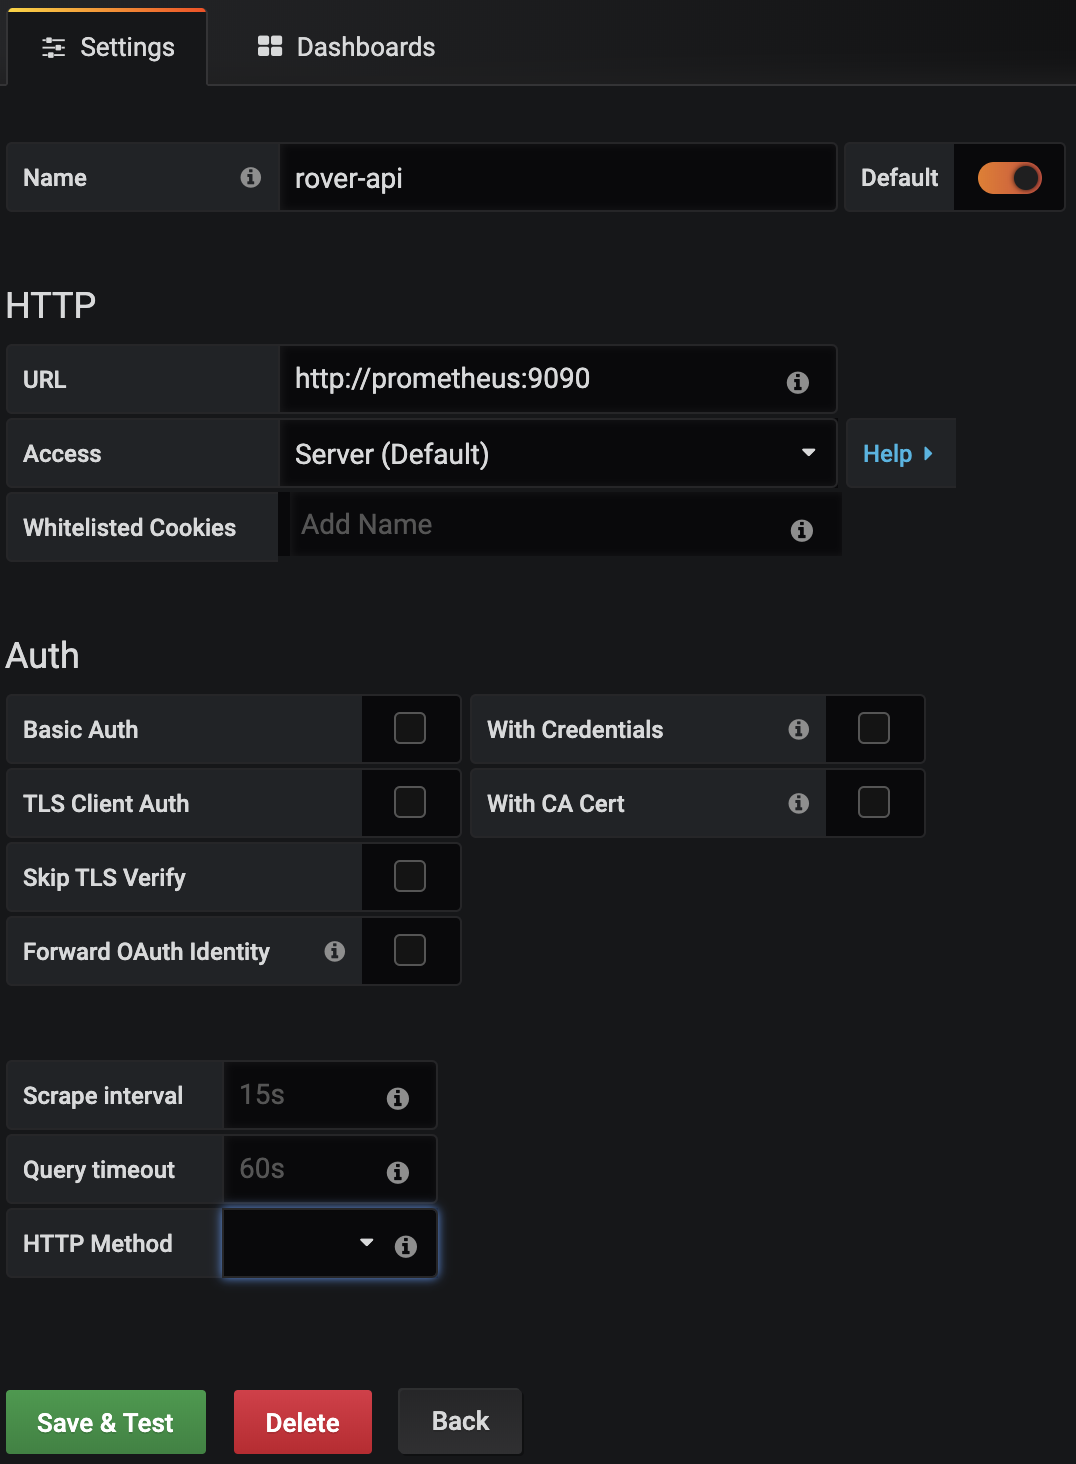Select the Settings tab

[106, 46]
